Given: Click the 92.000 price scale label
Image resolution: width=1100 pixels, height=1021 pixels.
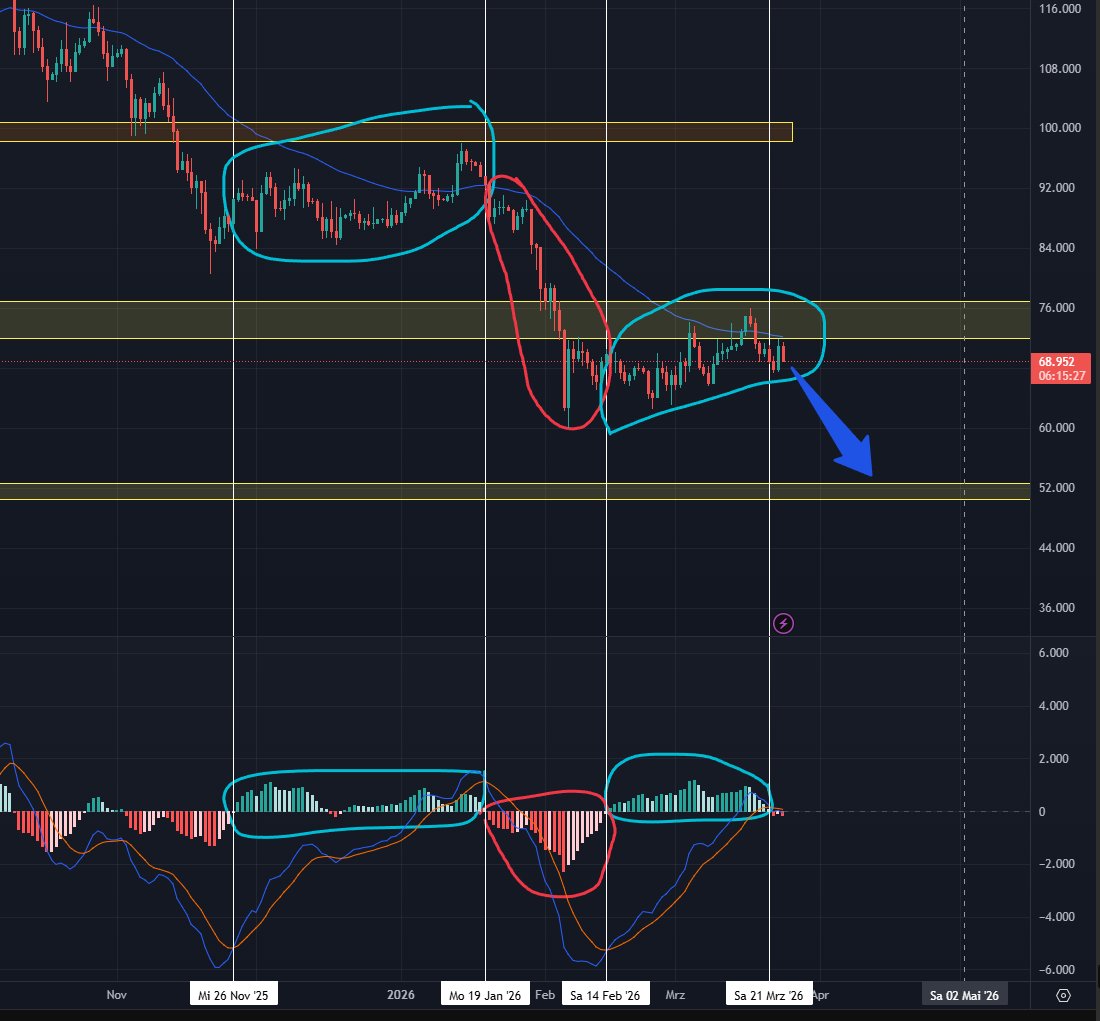Looking at the screenshot, I should click(x=1057, y=187).
